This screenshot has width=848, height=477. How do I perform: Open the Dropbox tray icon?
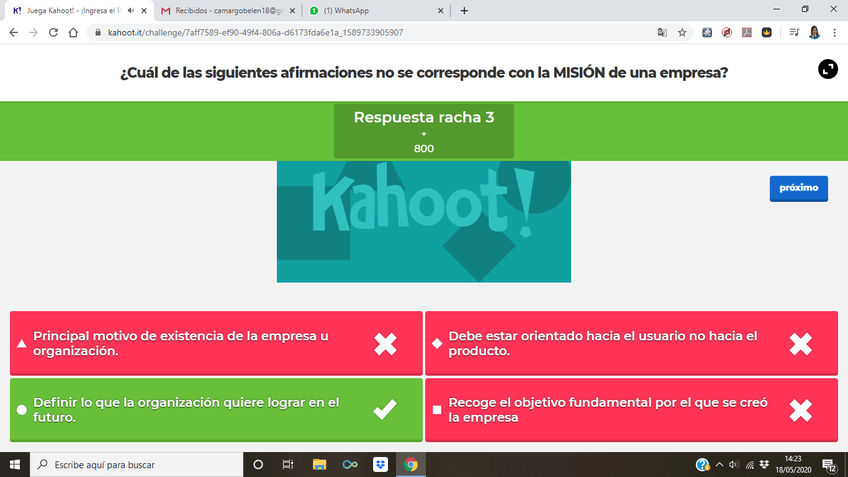point(764,465)
